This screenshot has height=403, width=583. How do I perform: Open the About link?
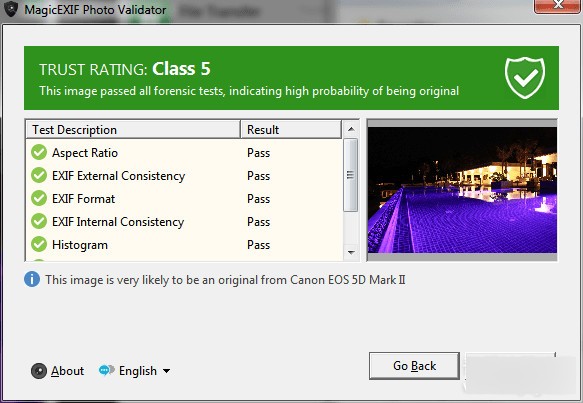67,371
